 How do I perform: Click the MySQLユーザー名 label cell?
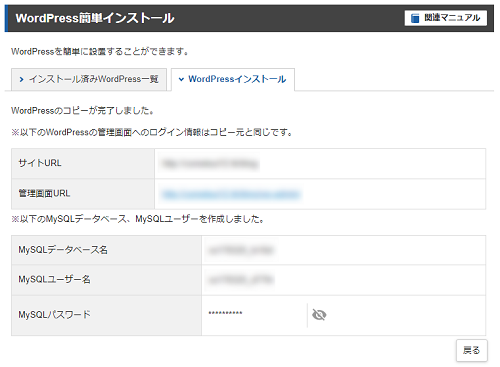(x=106, y=280)
